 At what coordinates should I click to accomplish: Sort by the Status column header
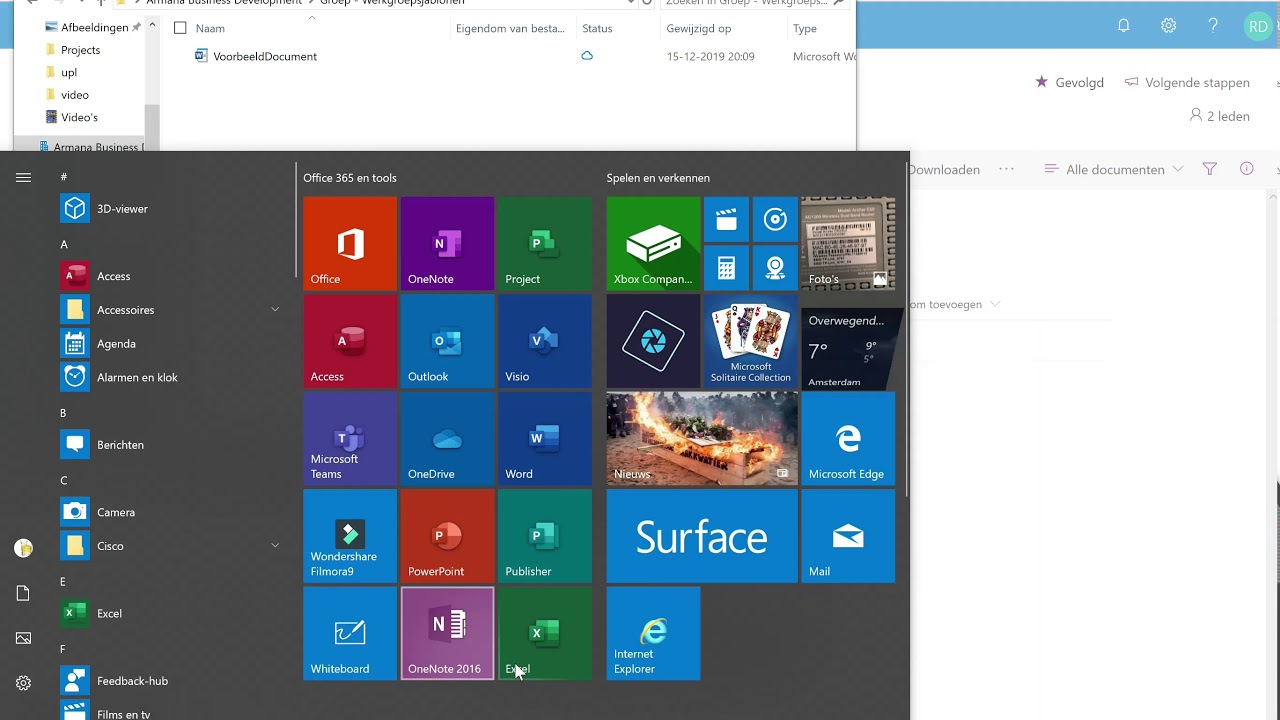597,28
